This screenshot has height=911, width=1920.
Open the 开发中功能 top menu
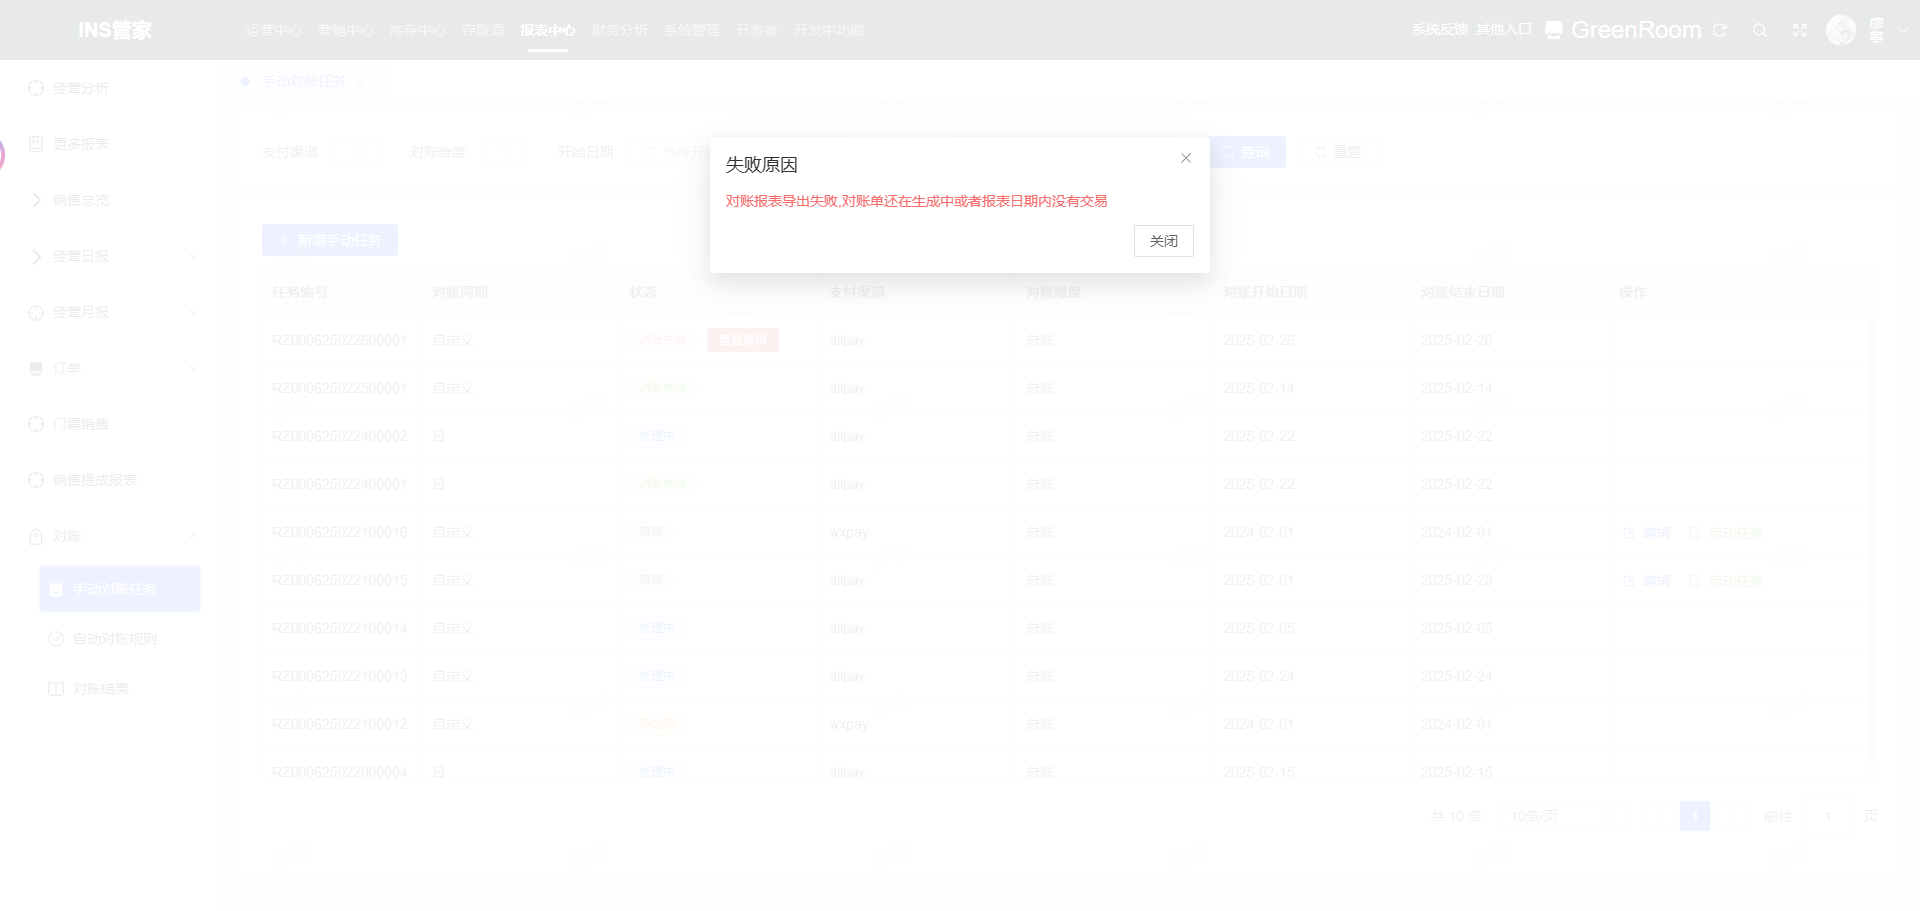[829, 30]
